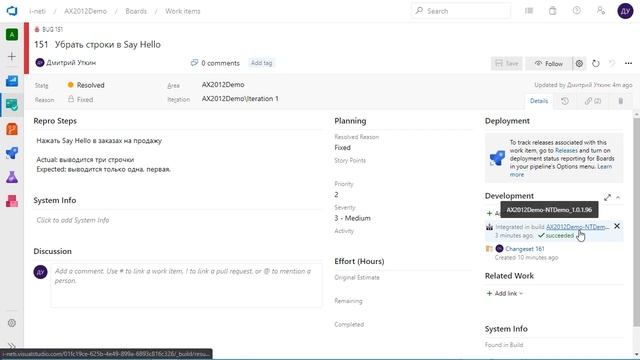Edit the Area AX2012Demo field

223,84
